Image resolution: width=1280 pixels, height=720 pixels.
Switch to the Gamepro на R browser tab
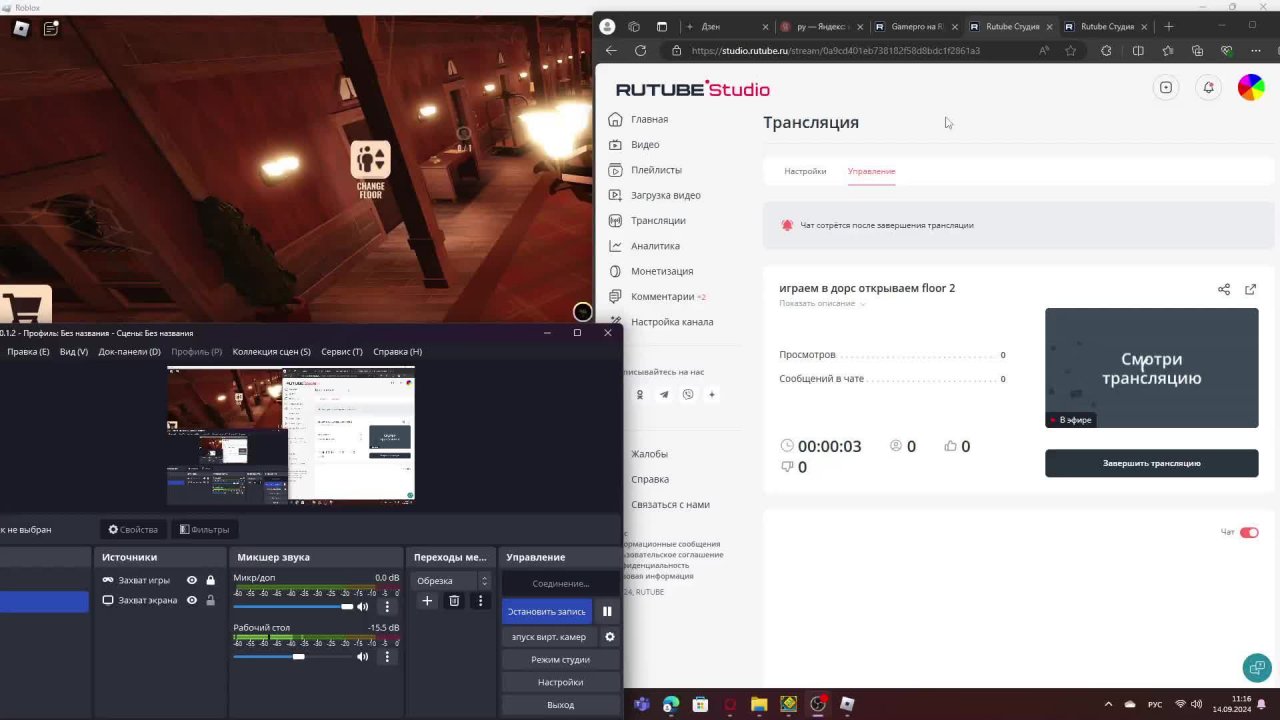pyautogui.click(x=916, y=27)
